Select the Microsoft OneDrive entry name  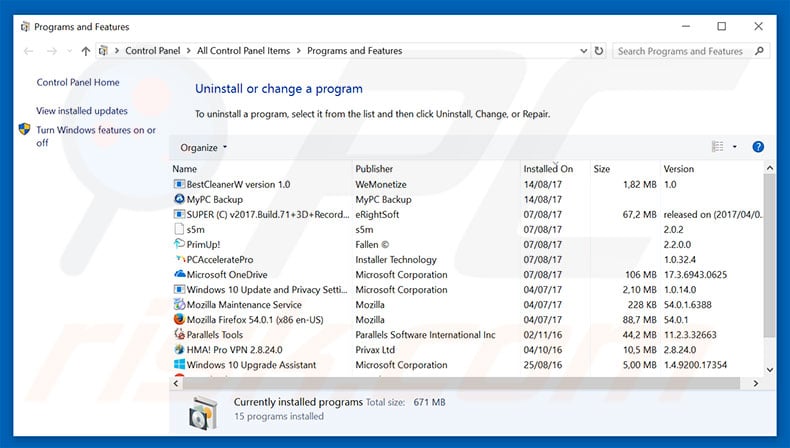pyautogui.click(x=227, y=275)
